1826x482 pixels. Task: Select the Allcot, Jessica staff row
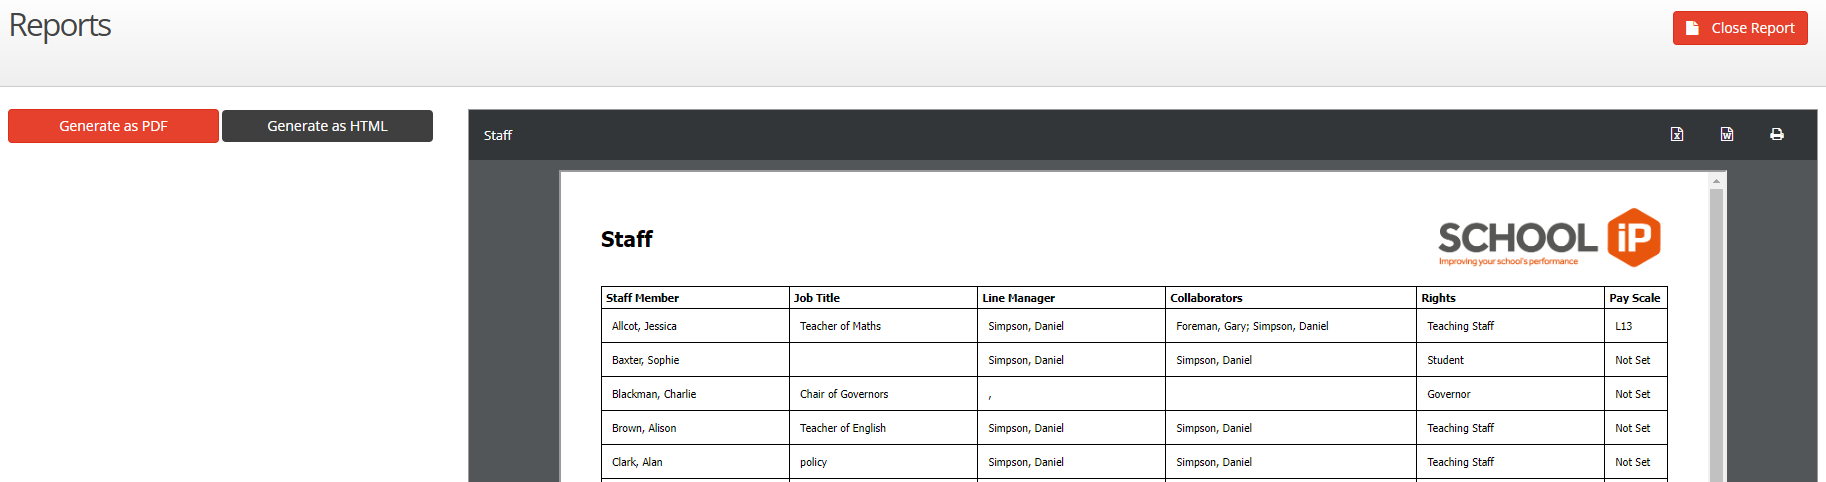point(644,326)
